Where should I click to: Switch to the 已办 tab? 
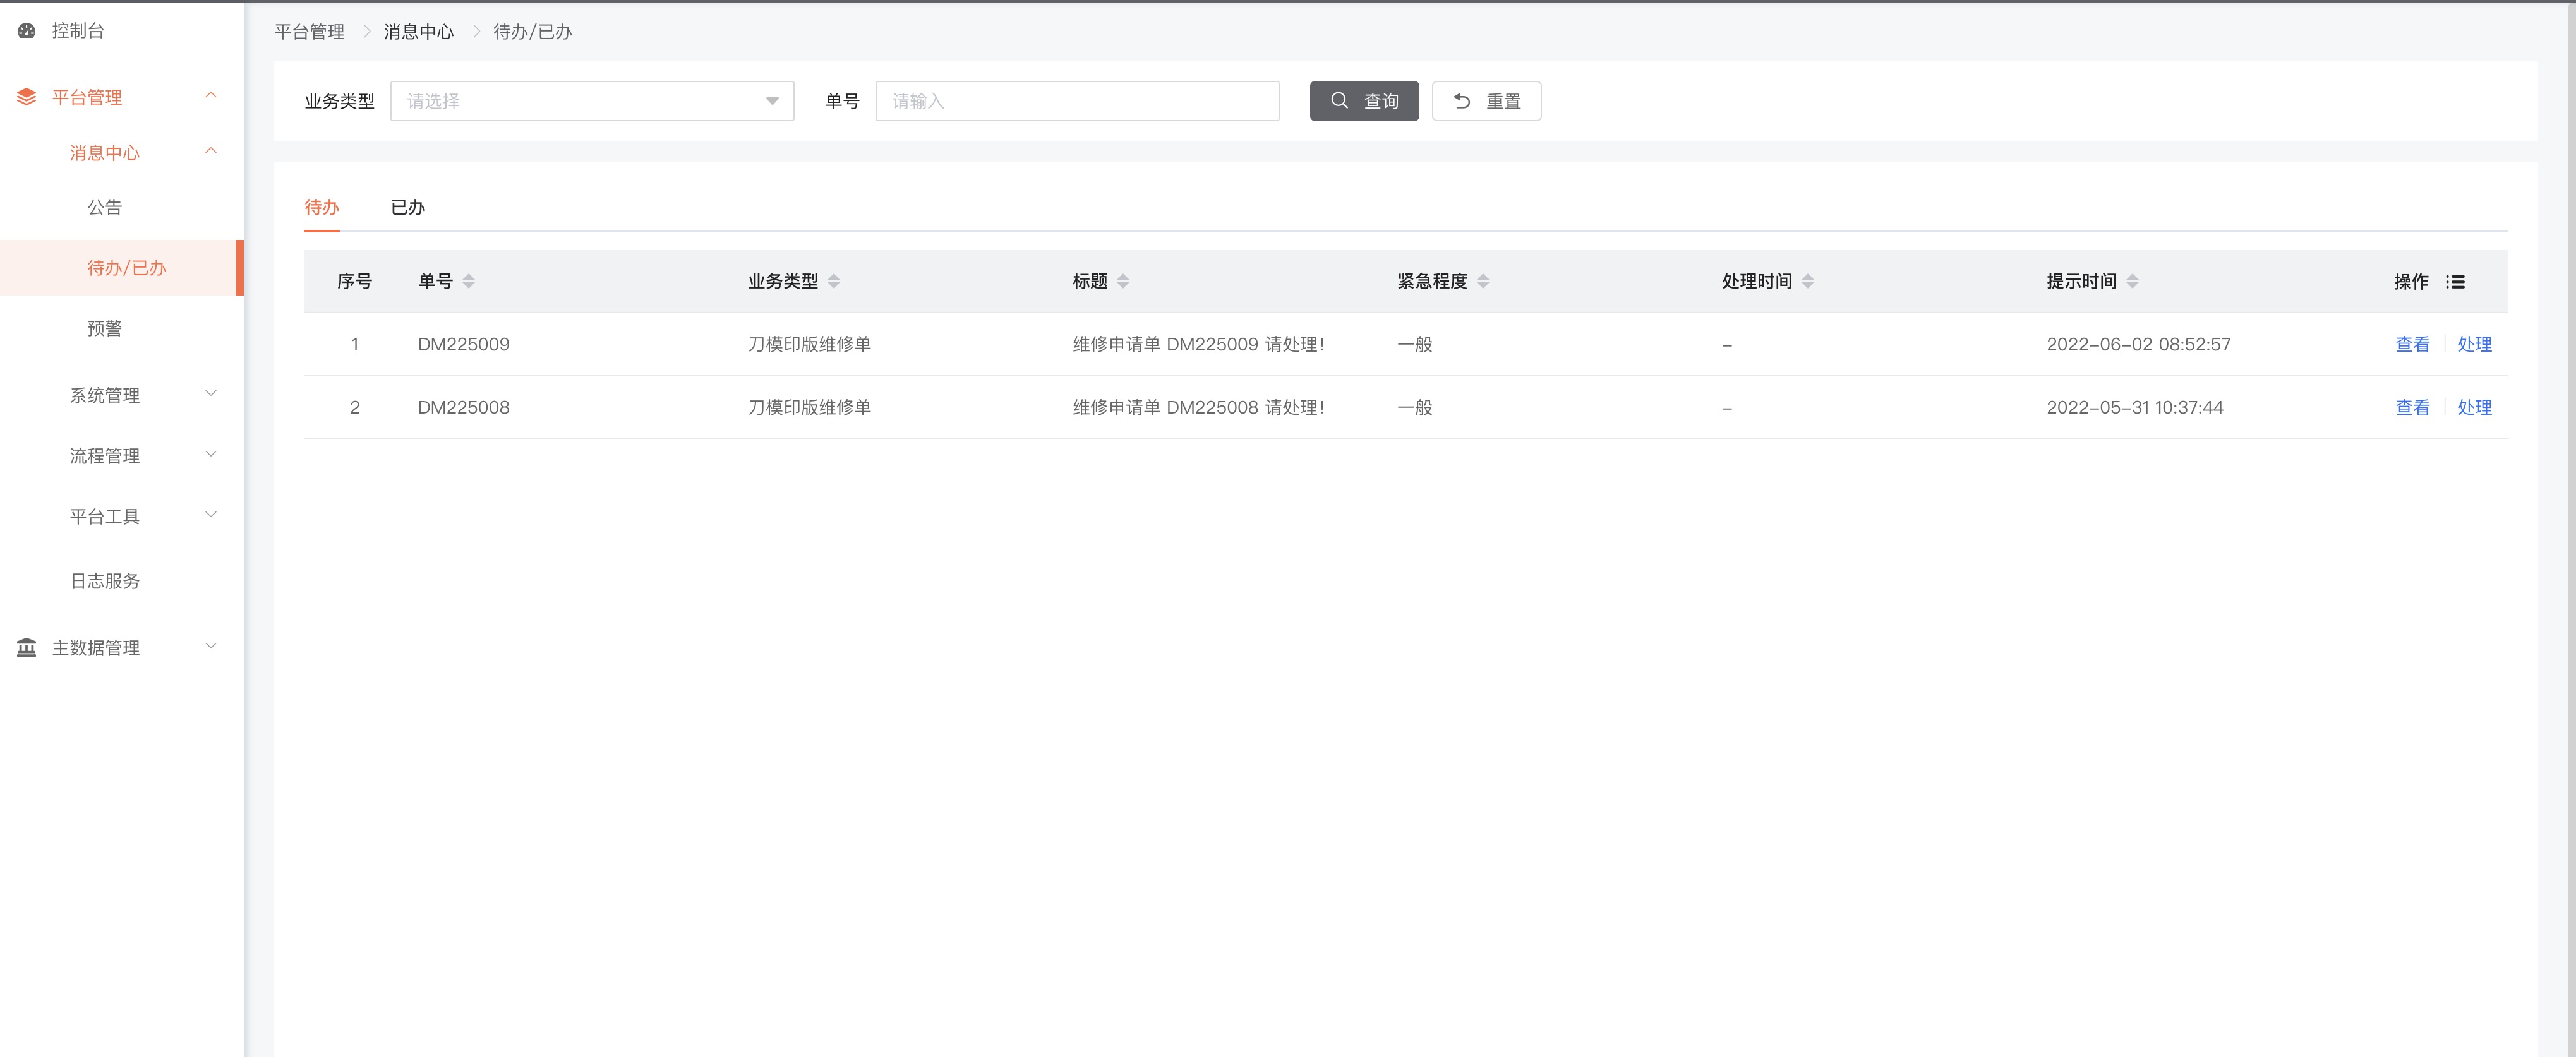[x=408, y=207]
